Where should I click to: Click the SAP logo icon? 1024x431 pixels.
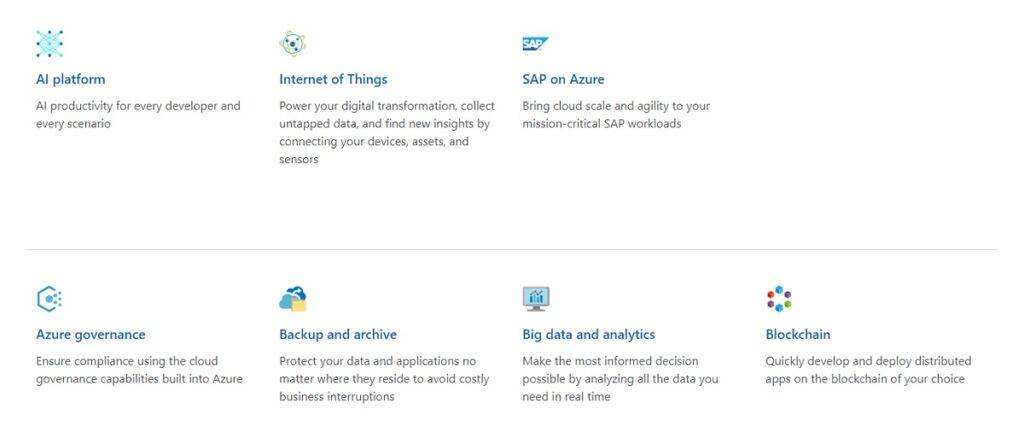coord(535,43)
